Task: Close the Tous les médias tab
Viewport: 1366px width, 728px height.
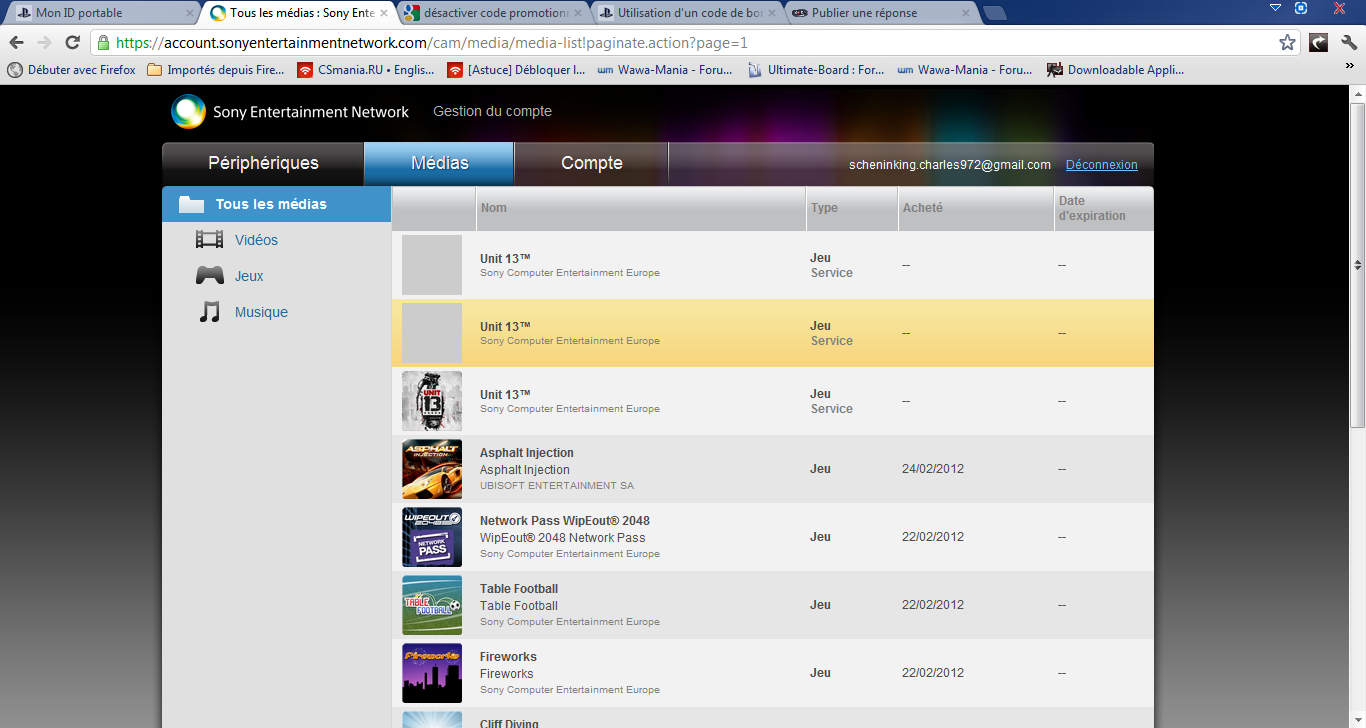Action: pyautogui.click(x=384, y=14)
